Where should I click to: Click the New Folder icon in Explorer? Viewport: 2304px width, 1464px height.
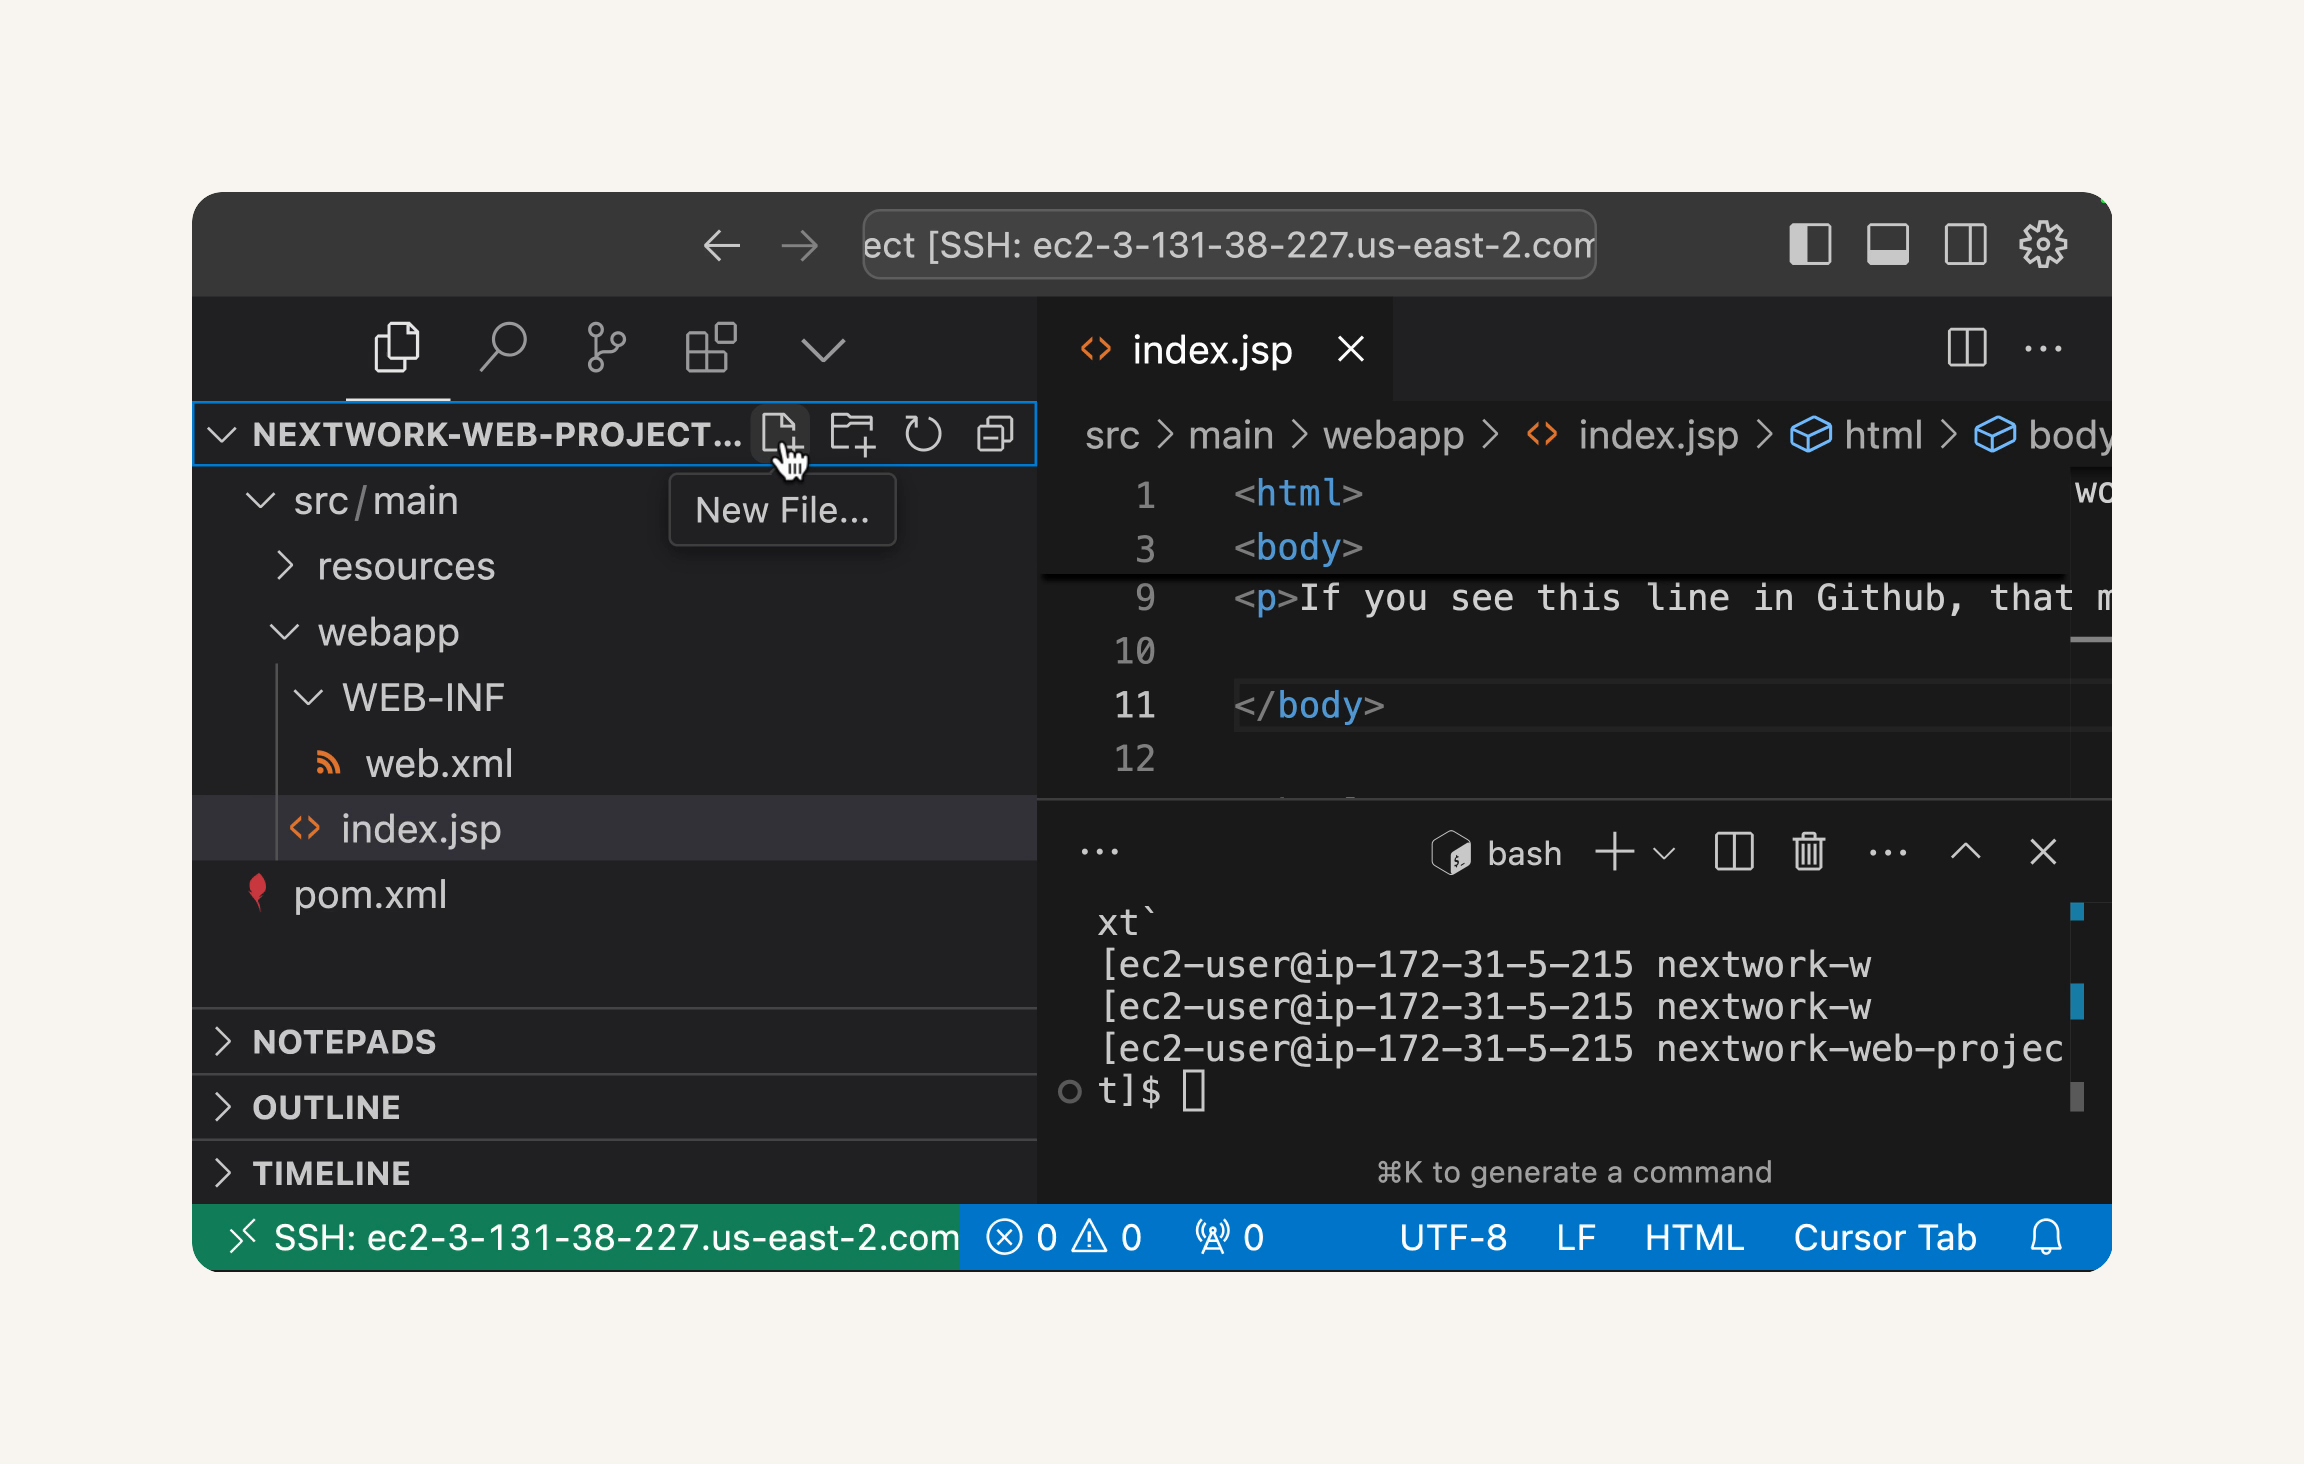tap(853, 434)
